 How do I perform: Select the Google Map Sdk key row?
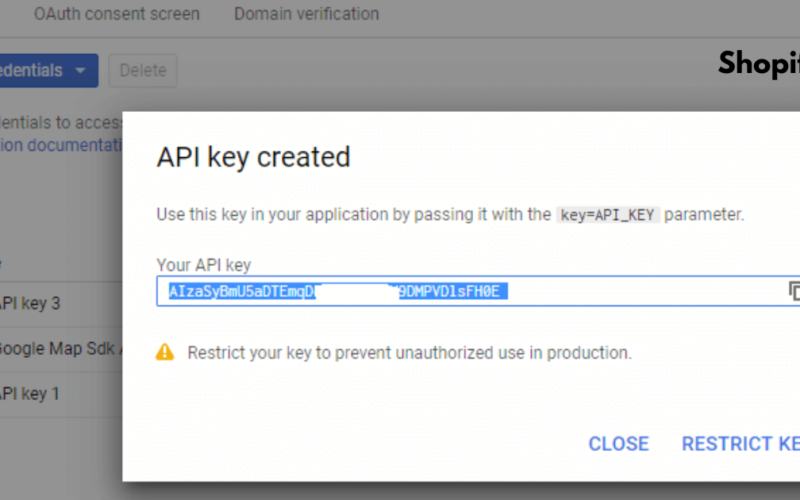click(x=61, y=349)
